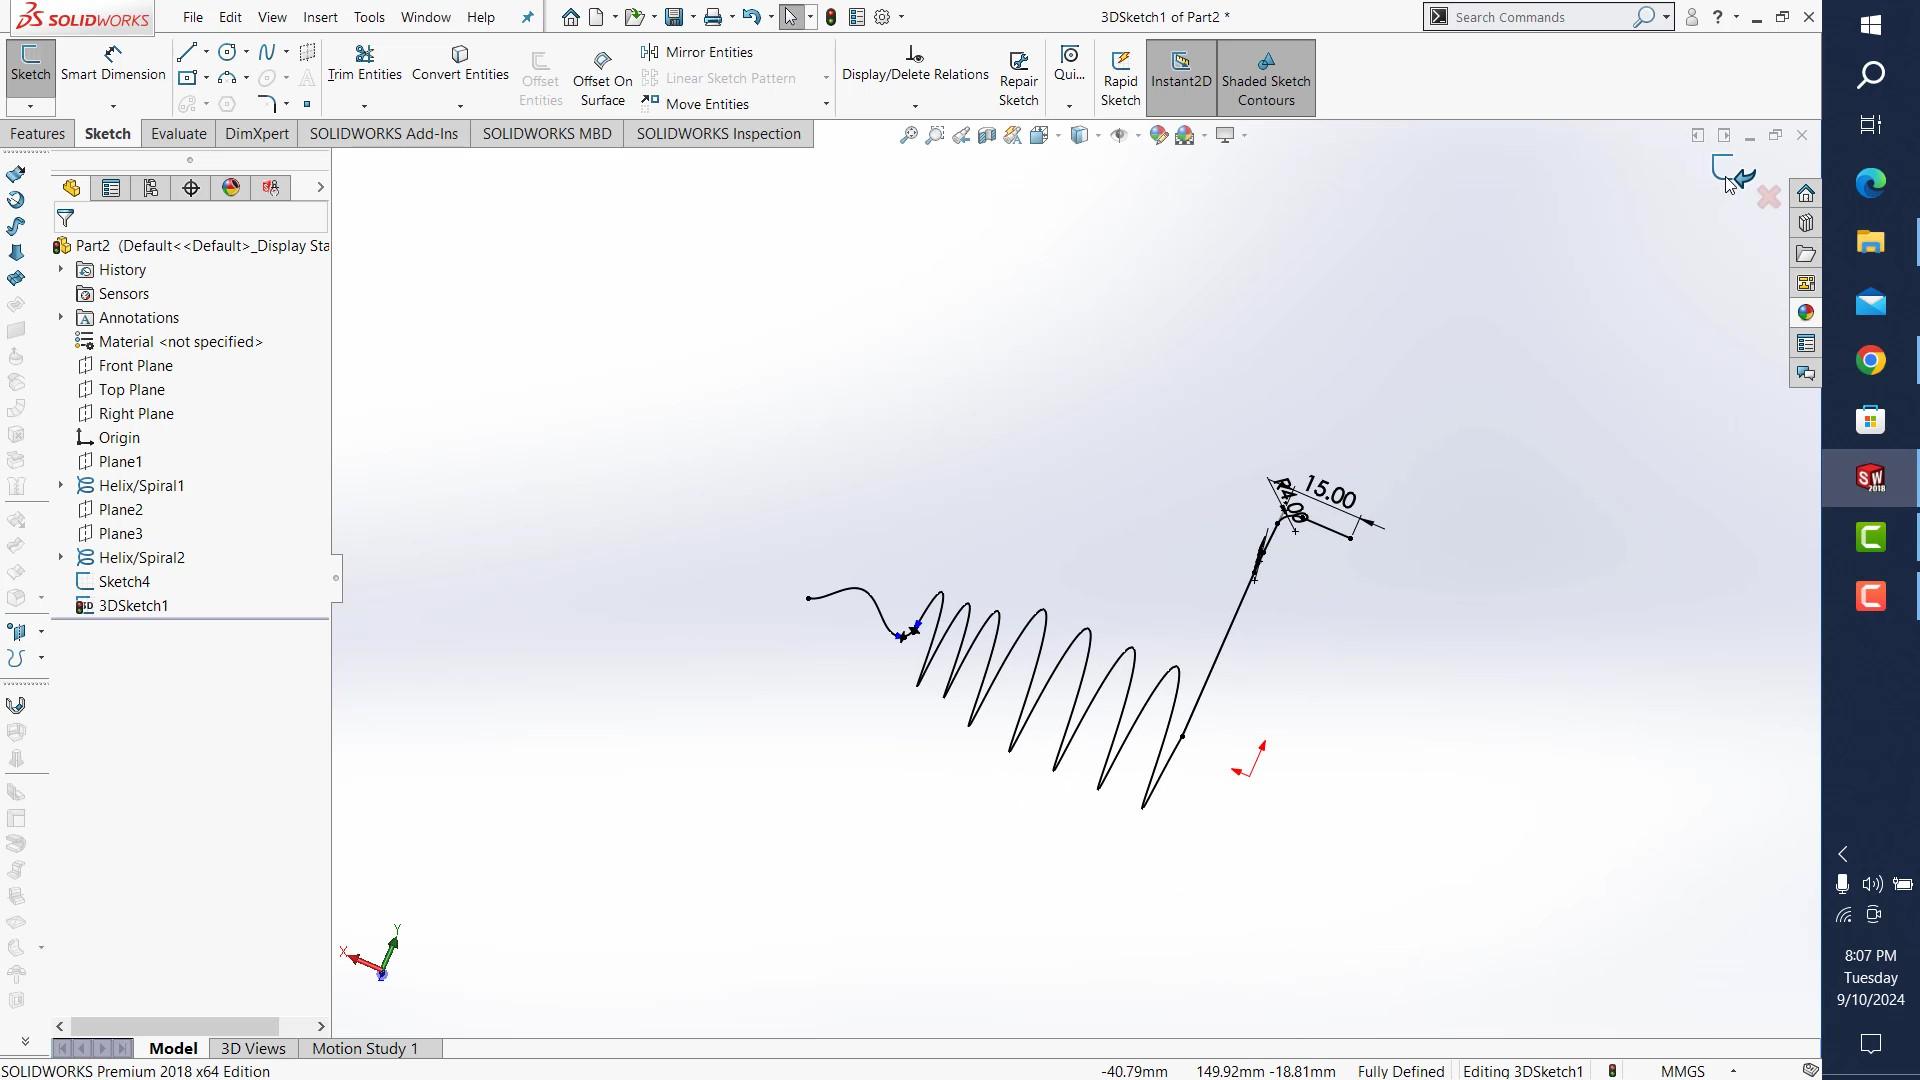Select the Smart Dimension tool
This screenshot has width=1920, height=1080.
pyautogui.click(x=113, y=63)
